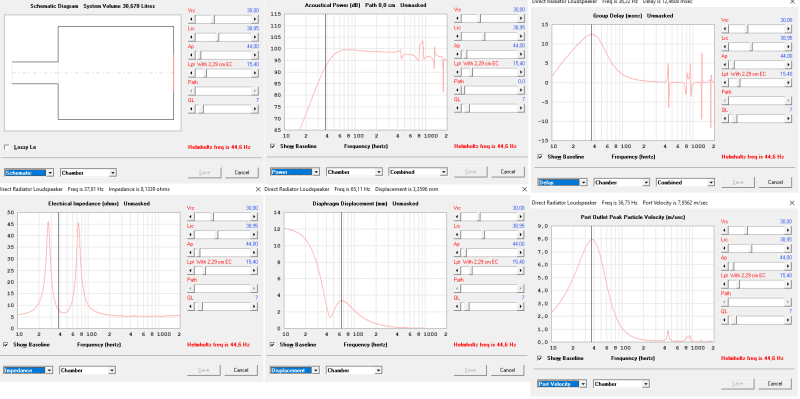This screenshot has width=800, height=399.
Task: Decrease Vrc with left arrow in Schematic panel
Action: pyautogui.click(x=191, y=19)
